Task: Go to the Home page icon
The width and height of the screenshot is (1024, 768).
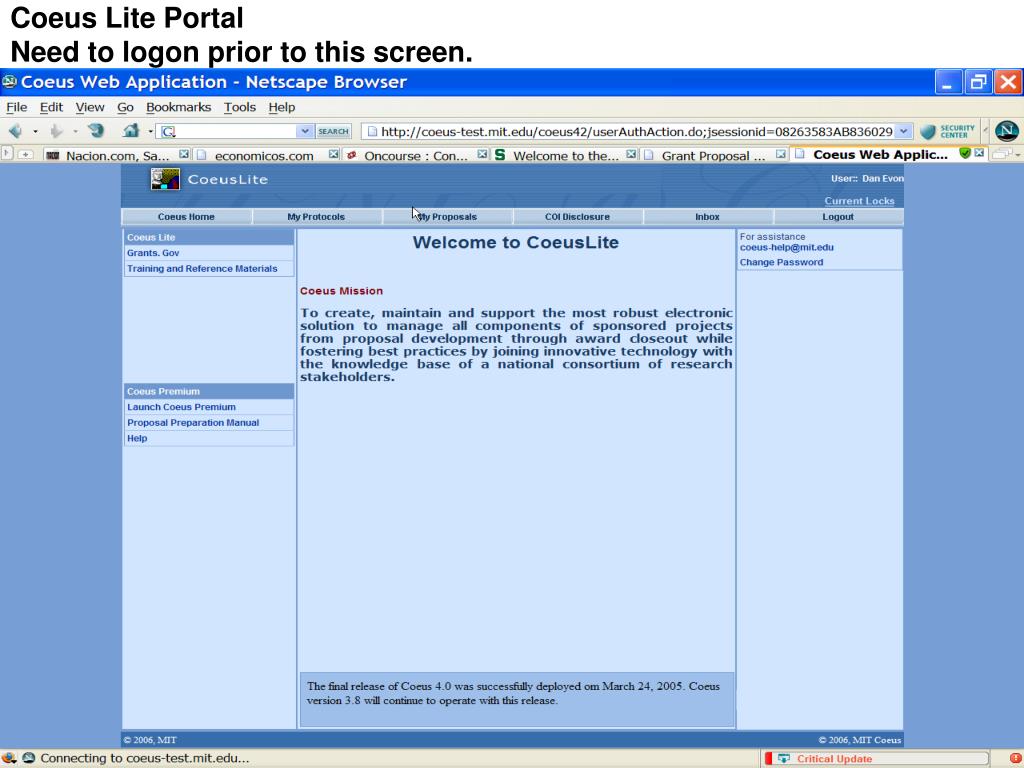Action: (x=131, y=131)
